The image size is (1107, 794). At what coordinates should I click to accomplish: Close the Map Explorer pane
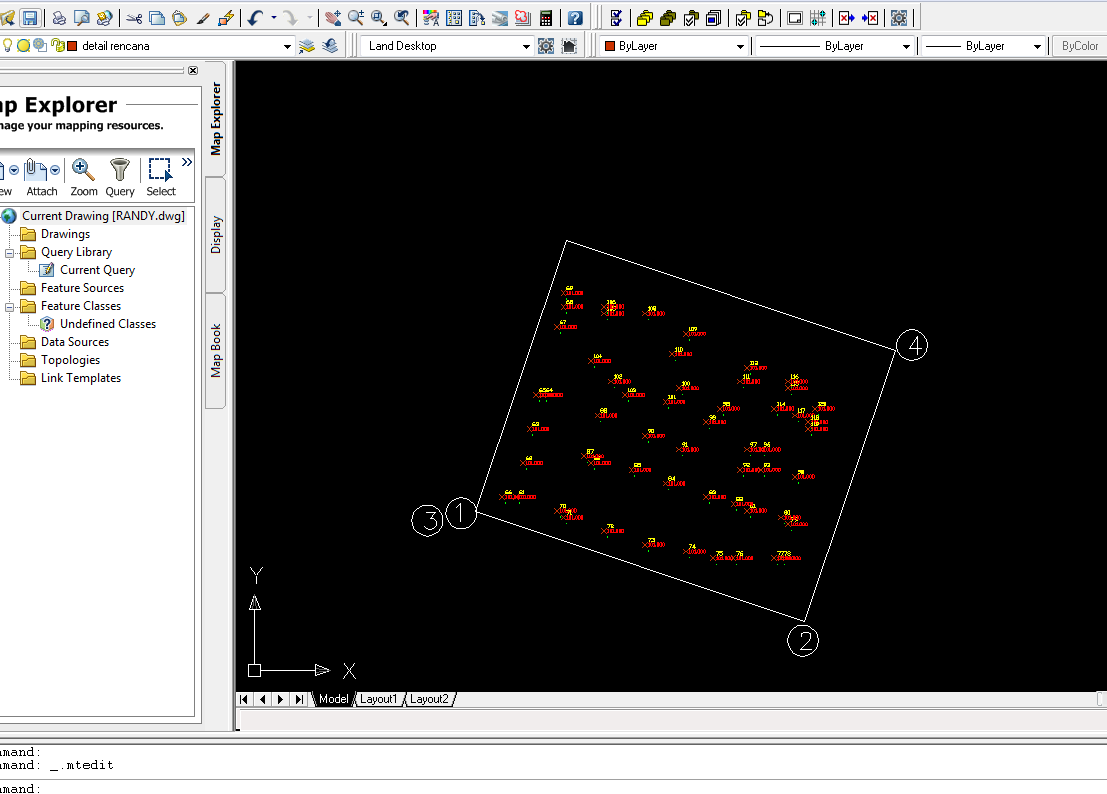pos(193,71)
